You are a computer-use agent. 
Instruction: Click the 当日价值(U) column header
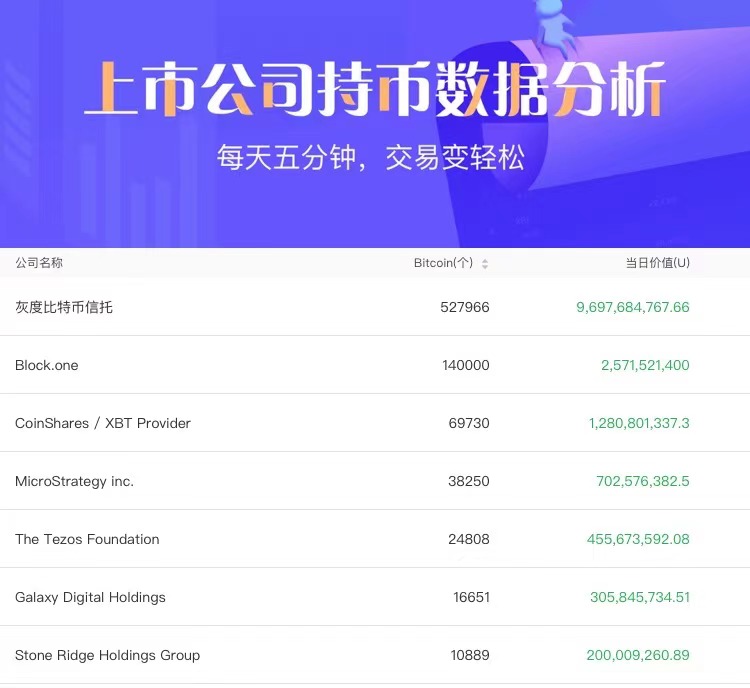click(657, 263)
